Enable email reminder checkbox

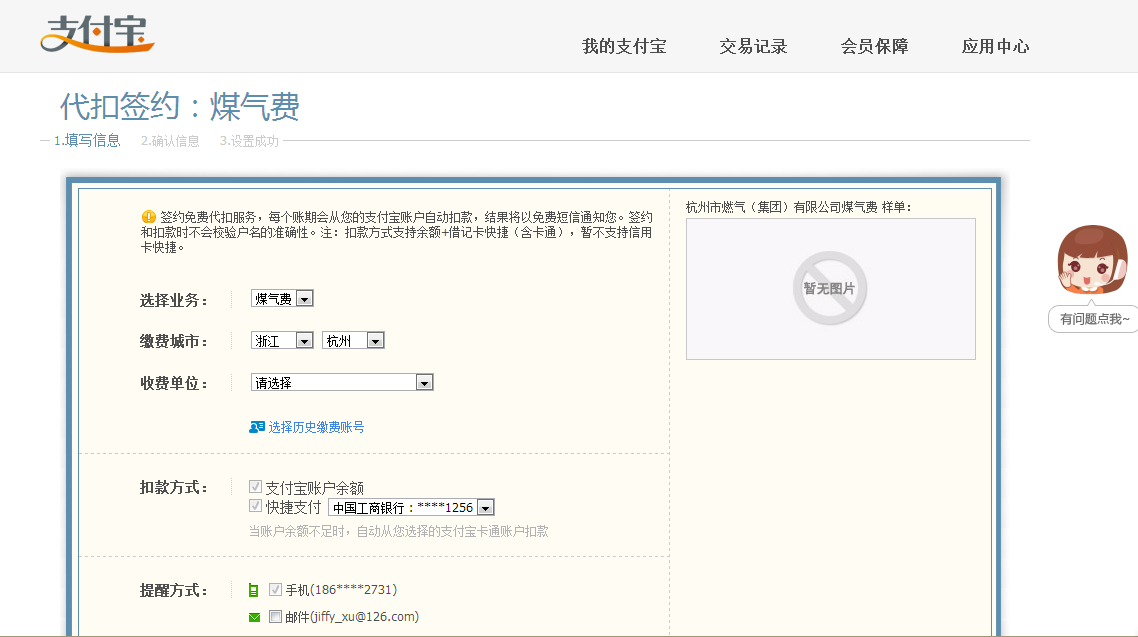(x=275, y=617)
